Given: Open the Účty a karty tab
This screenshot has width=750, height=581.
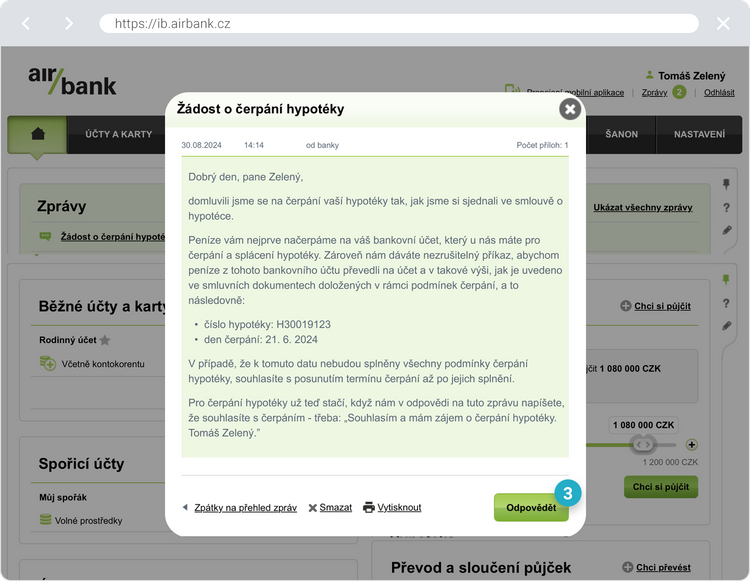Looking at the screenshot, I should (118, 134).
